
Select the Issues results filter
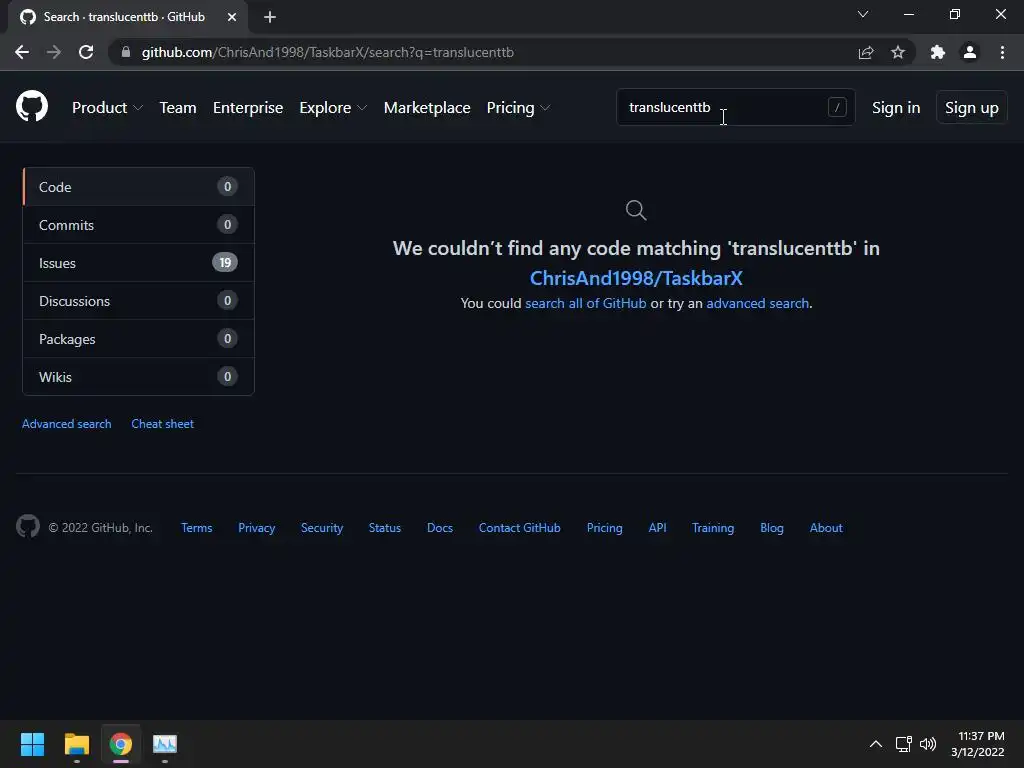(x=138, y=263)
